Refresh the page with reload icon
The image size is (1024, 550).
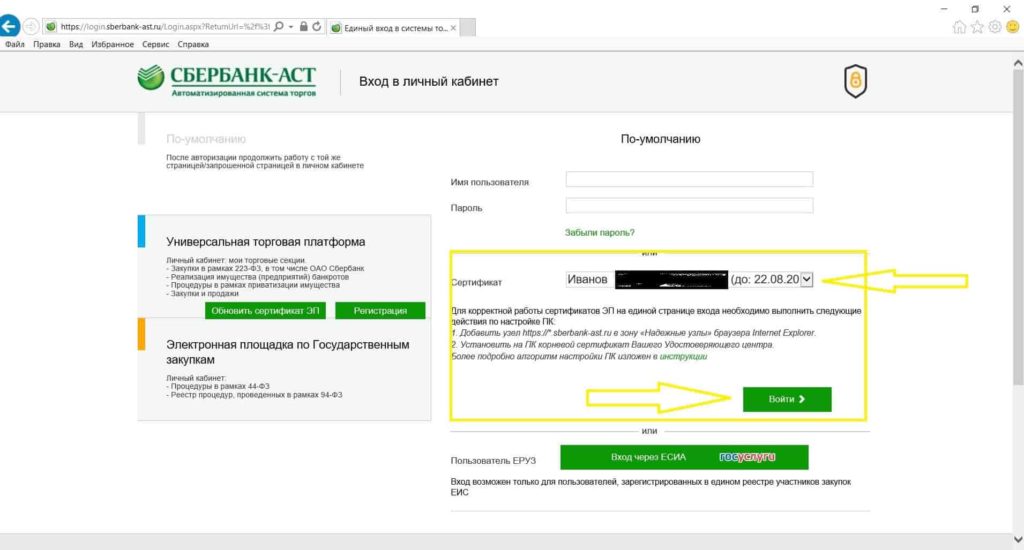(x=317, y=27)
